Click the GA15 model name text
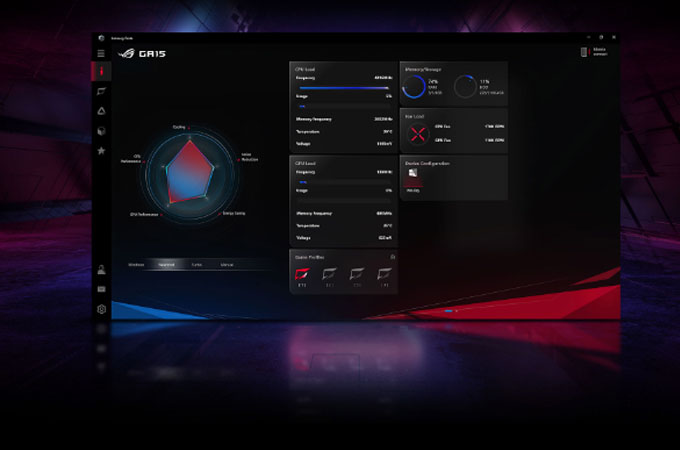This screenshot has width=680, height=450. click(152, 54)
